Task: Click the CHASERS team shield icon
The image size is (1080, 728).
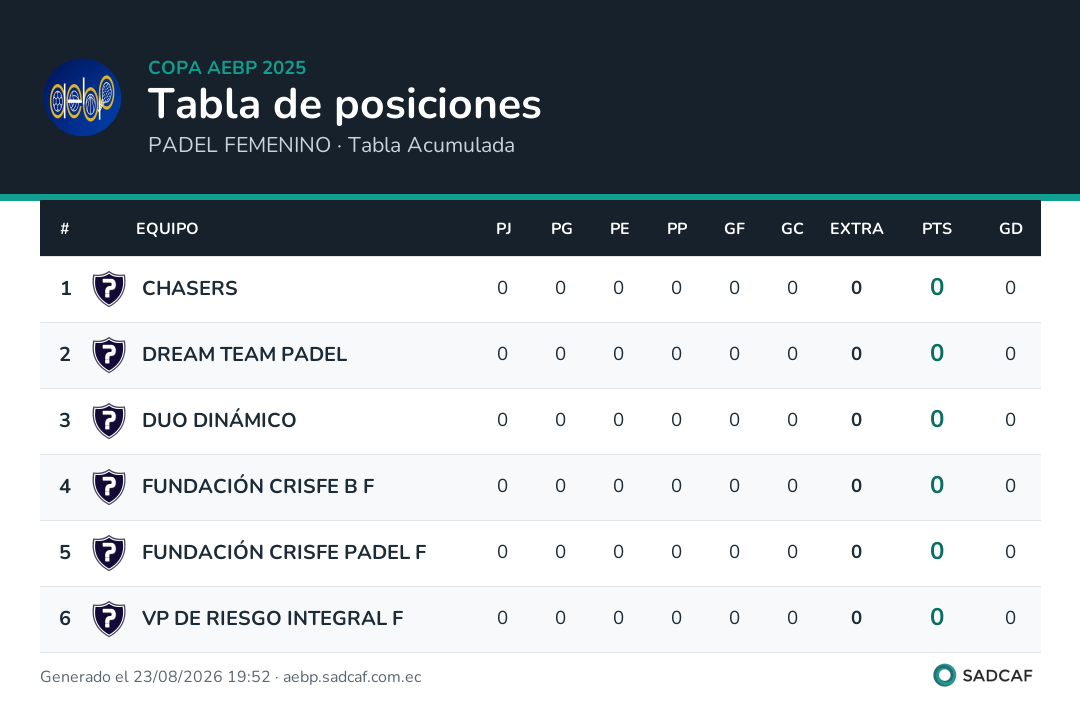Action: coord(109,289)
